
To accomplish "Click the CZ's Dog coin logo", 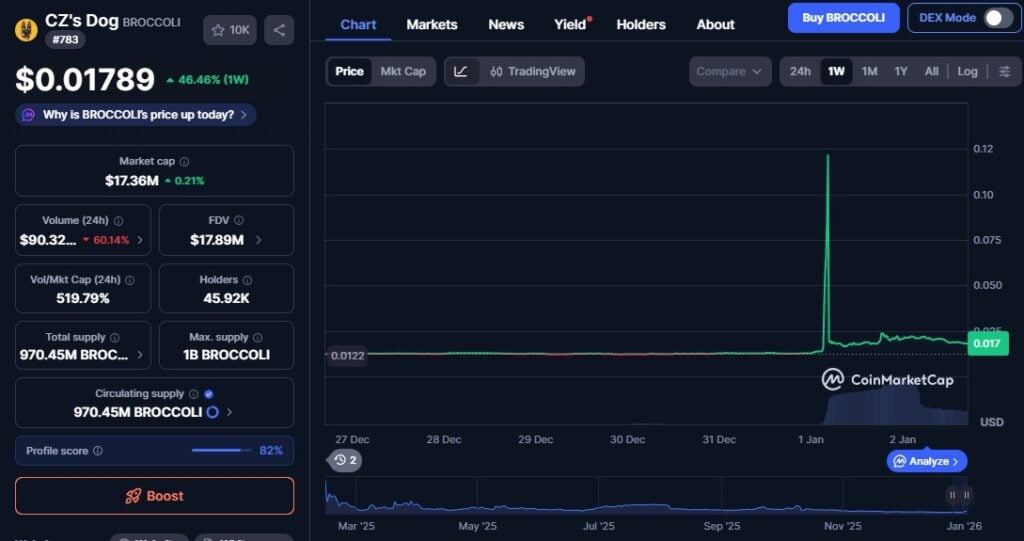I will pos(26,30).
